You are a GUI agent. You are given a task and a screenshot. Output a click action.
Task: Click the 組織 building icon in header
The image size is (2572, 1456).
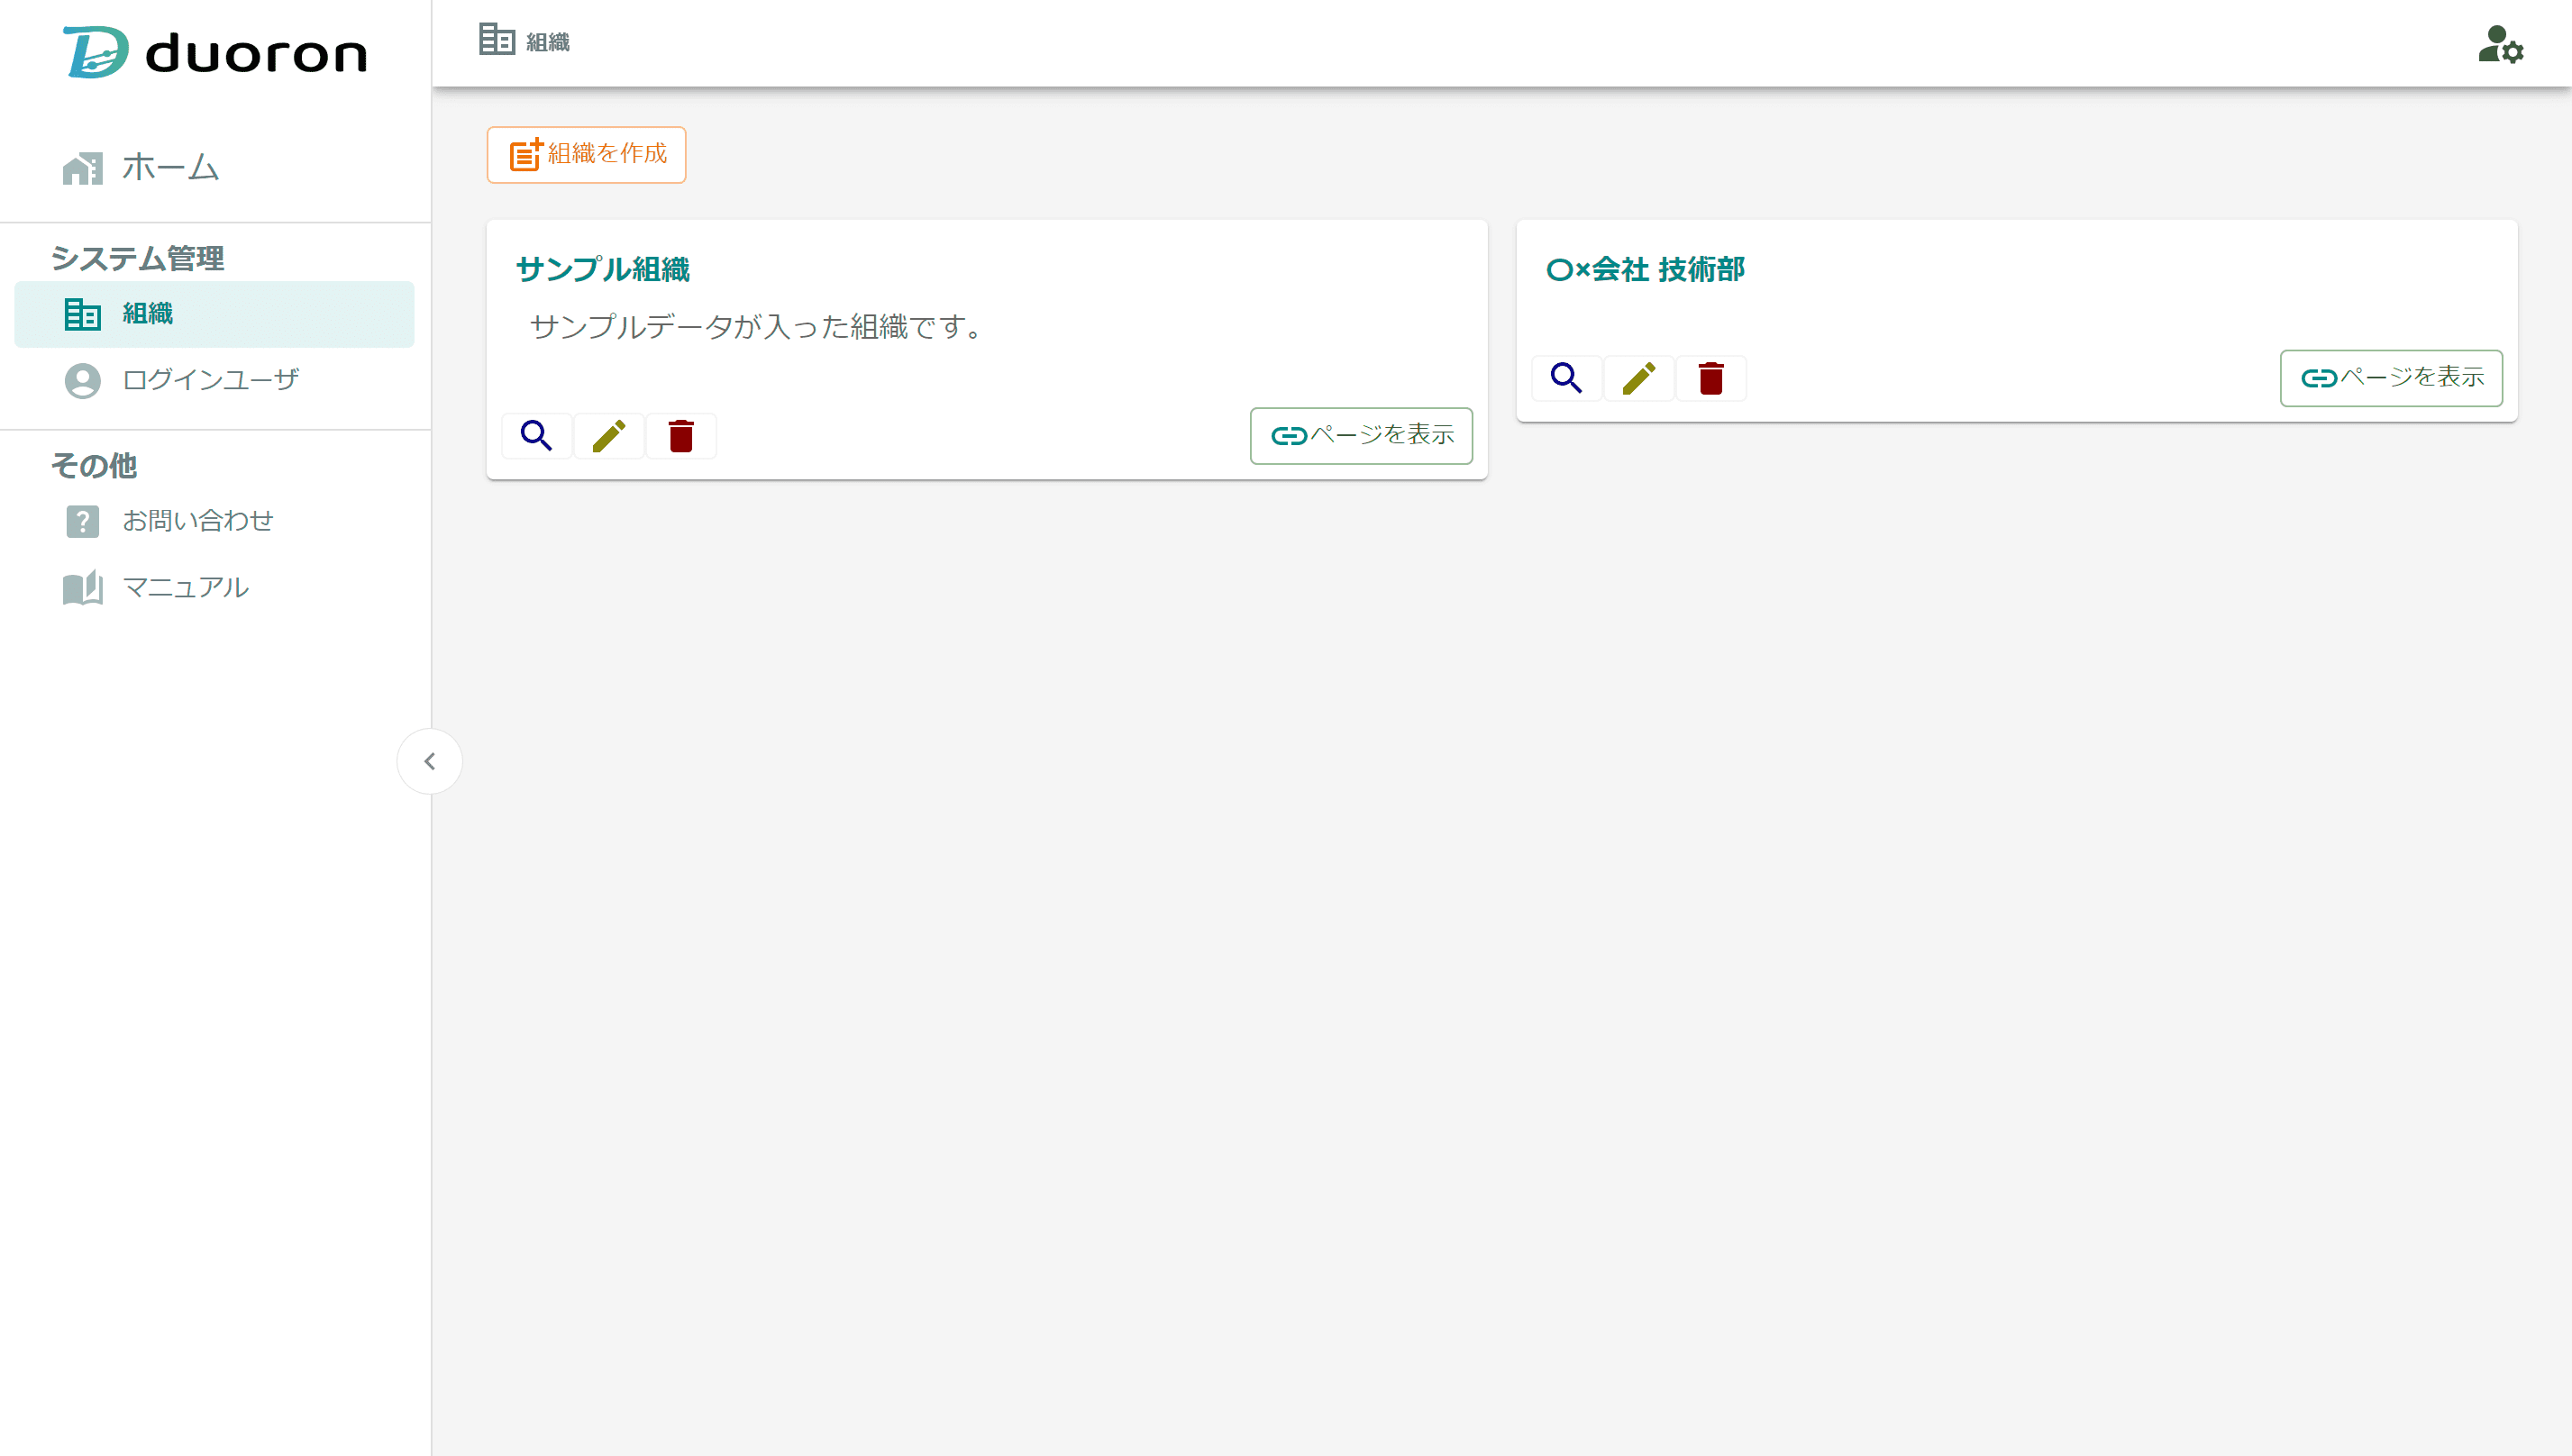(496, 39)
